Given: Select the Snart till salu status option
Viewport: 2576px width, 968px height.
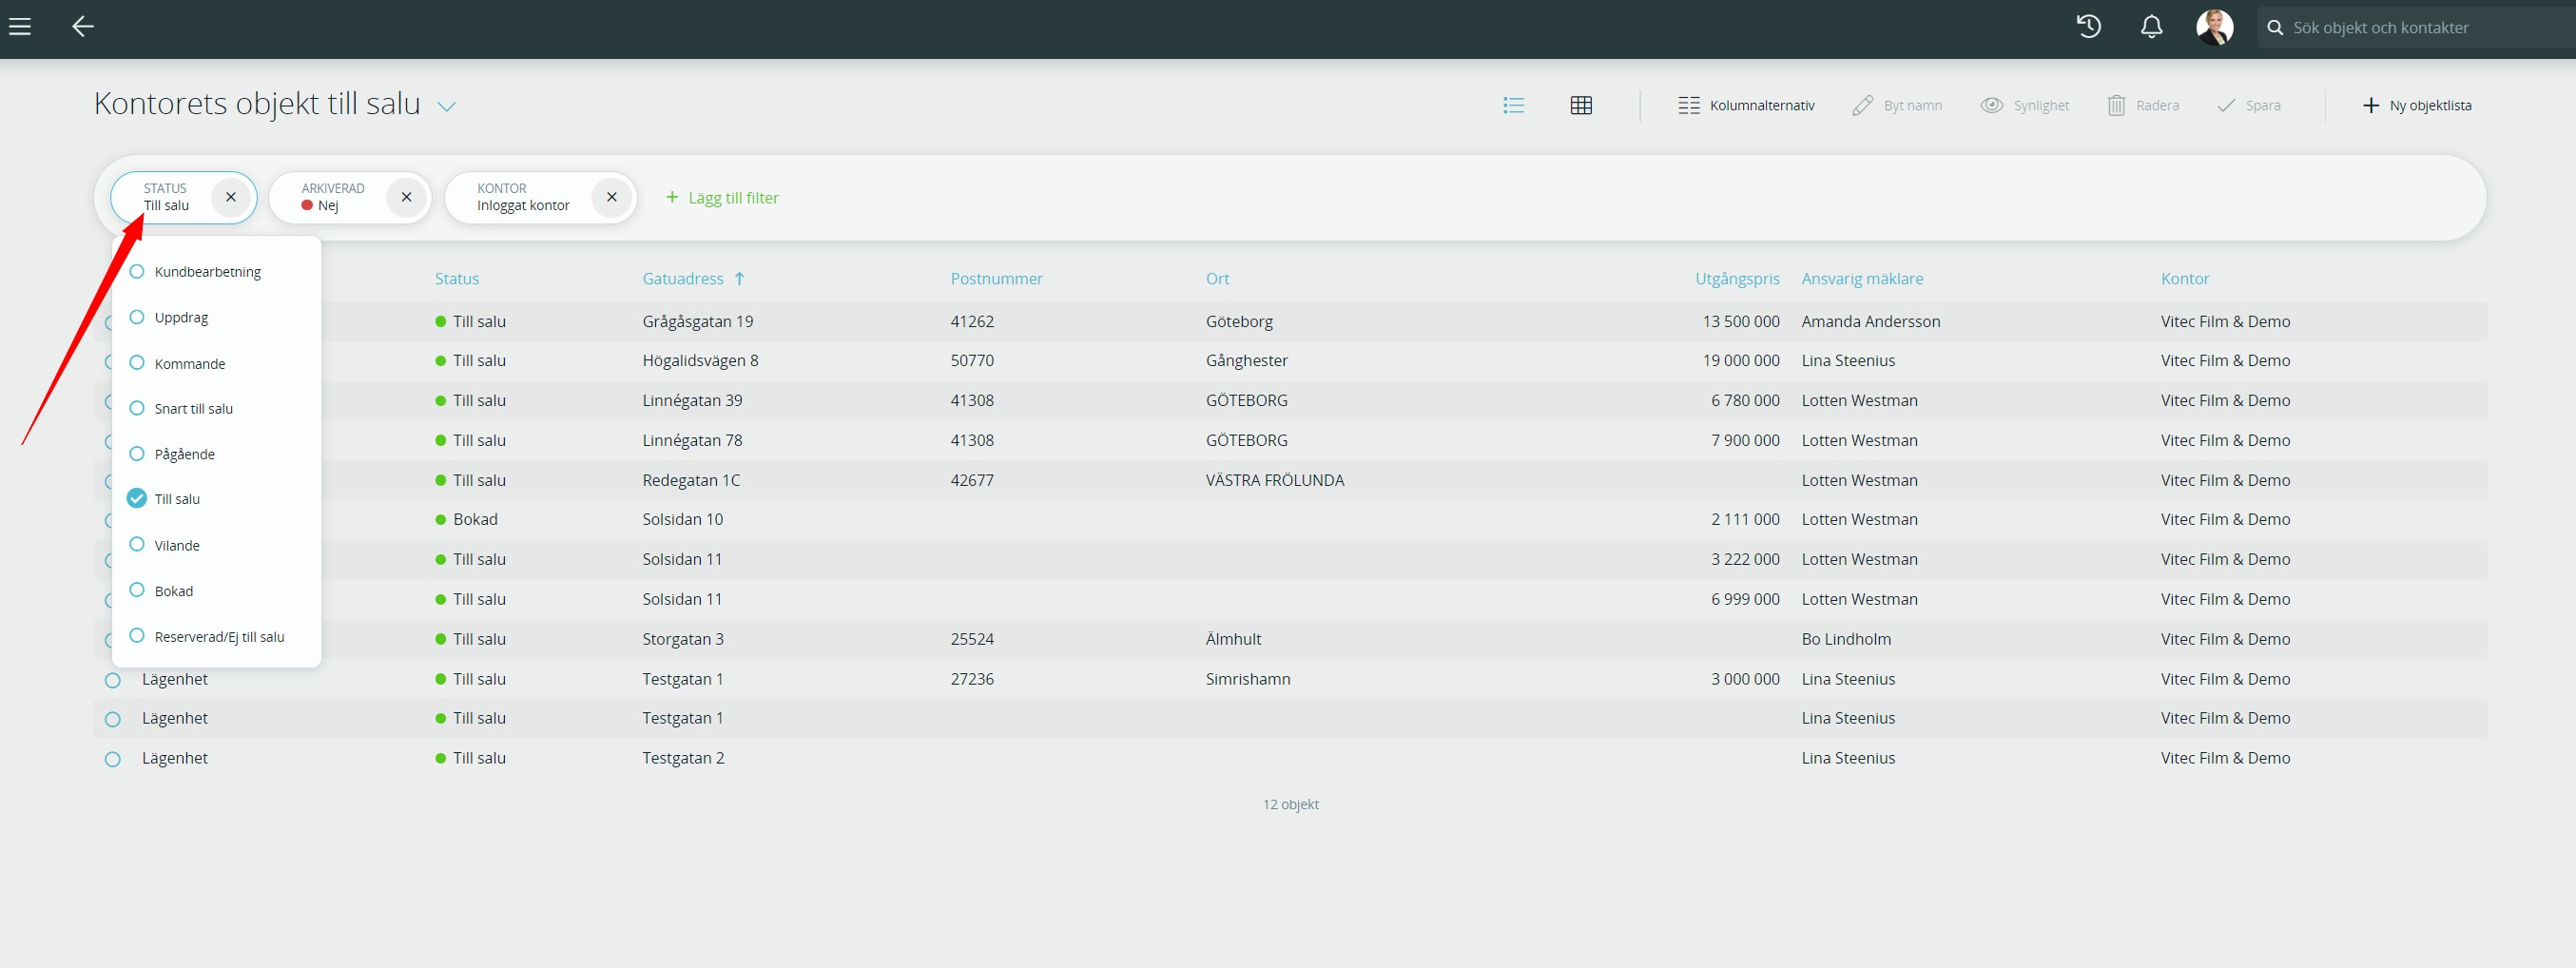Looking at the screenshot, I should click(182, 409).
